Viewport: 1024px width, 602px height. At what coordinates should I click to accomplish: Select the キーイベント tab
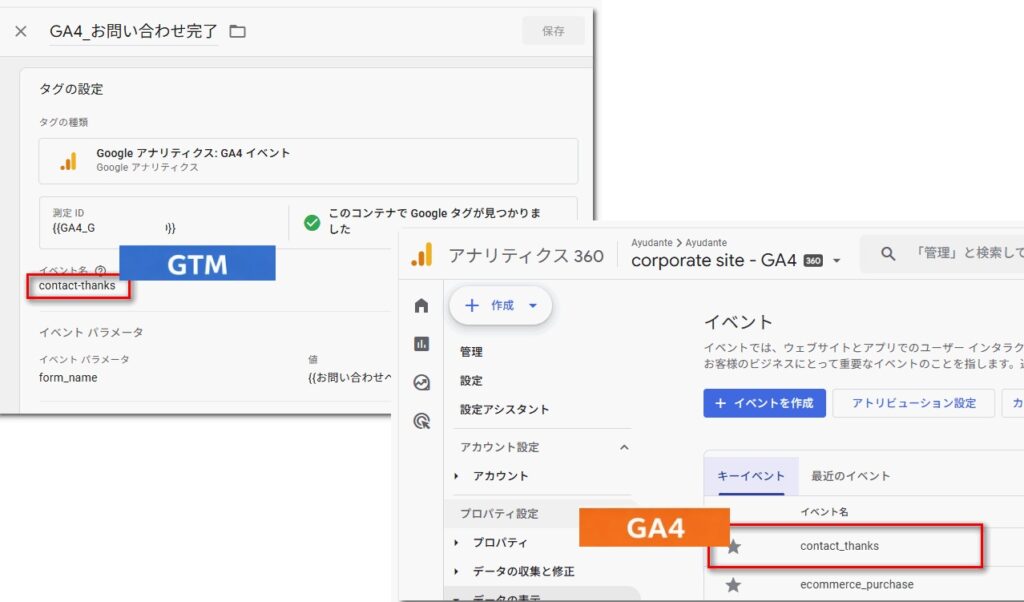point(751,476)
